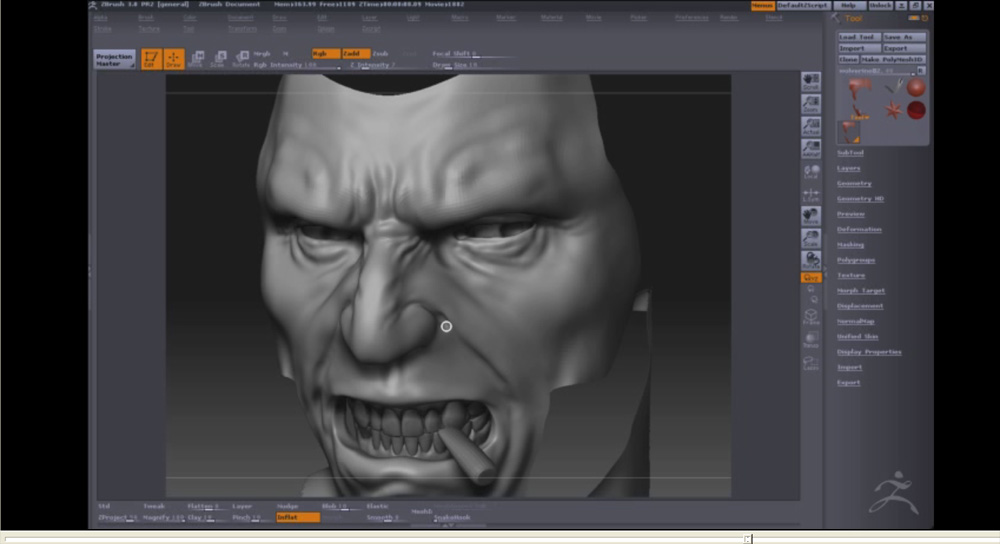The image size is (1000, 544).
Task: Click the Zoom canvas navigation icon
Action: (x=811, y=104)
